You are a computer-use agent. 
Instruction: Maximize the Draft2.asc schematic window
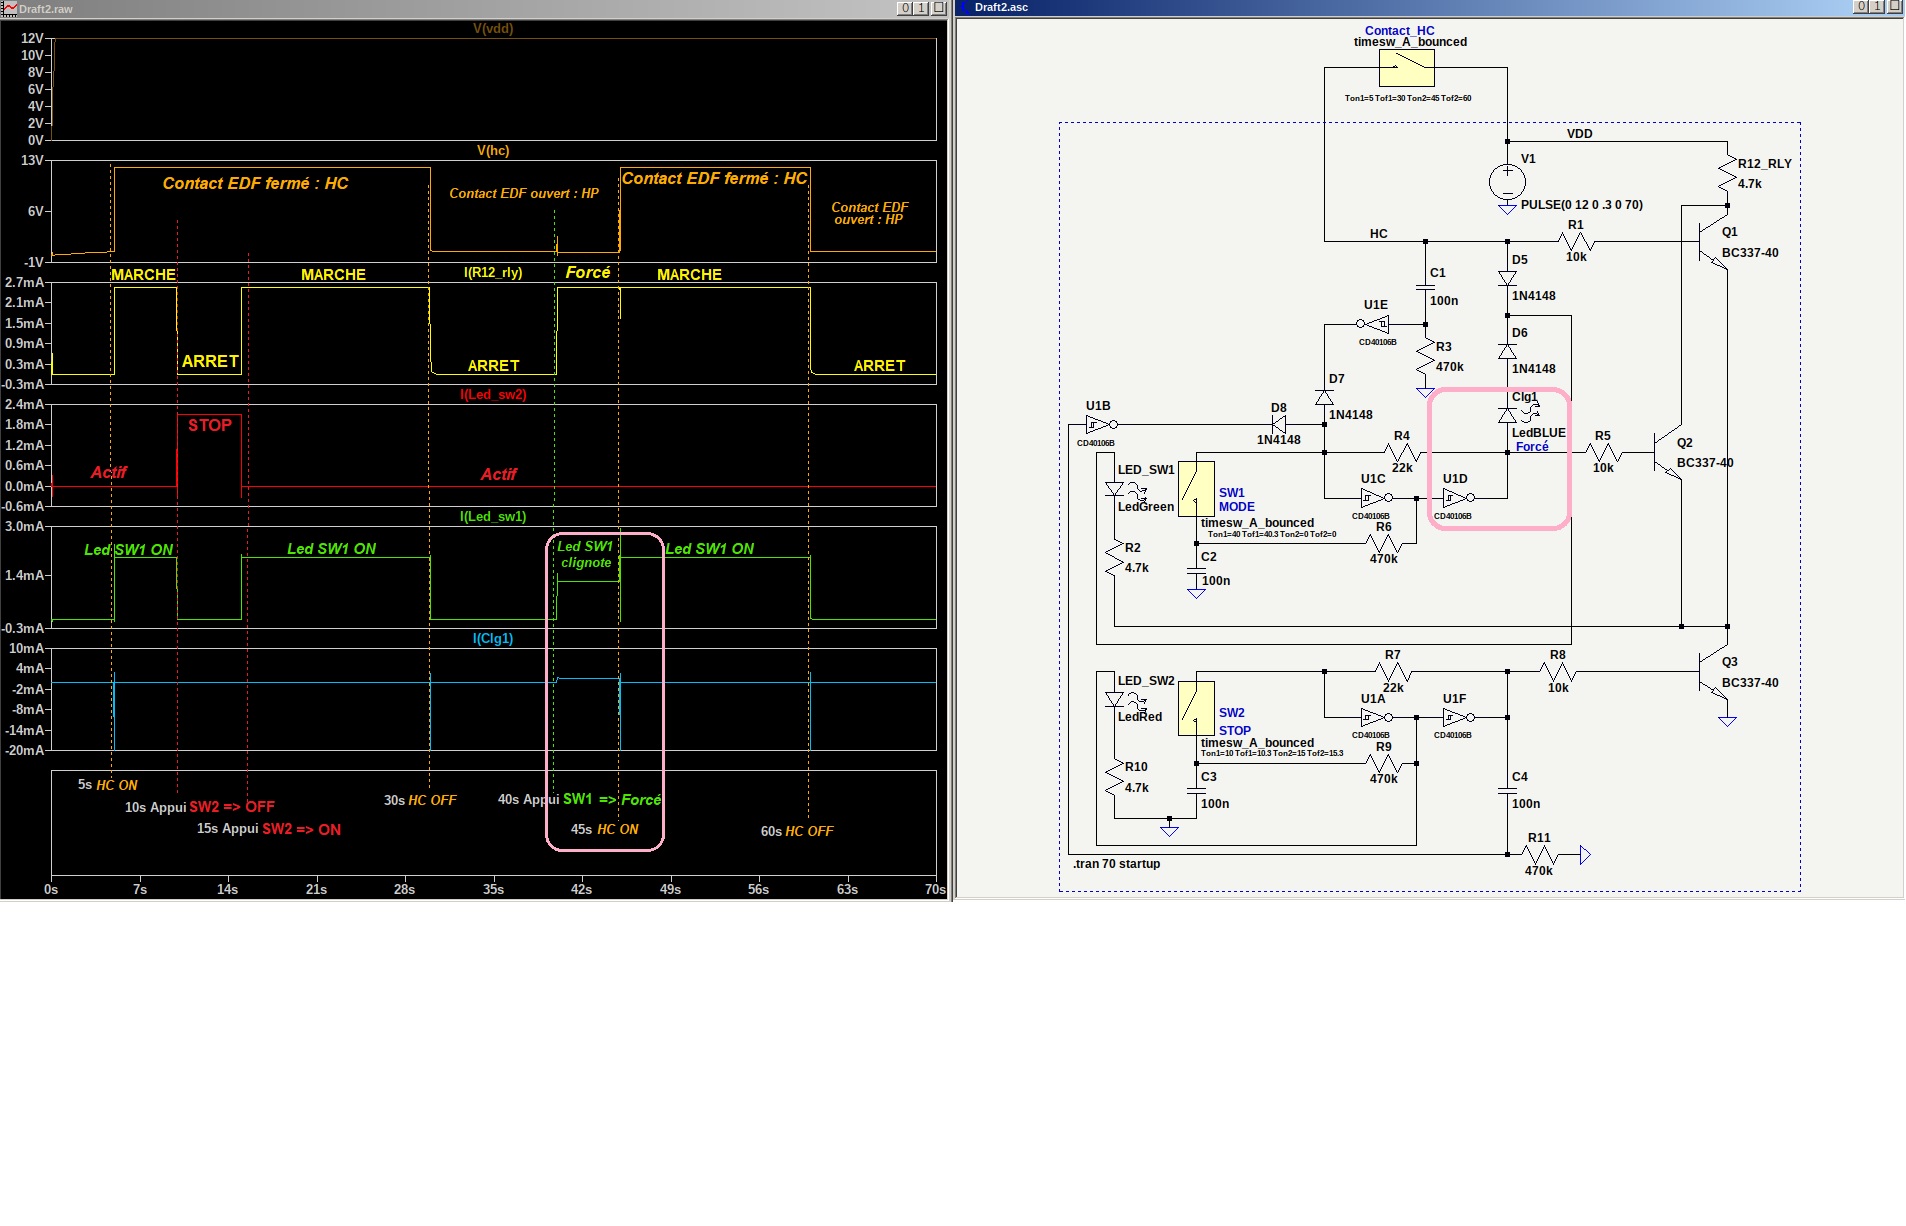(x=1878, y=7)
